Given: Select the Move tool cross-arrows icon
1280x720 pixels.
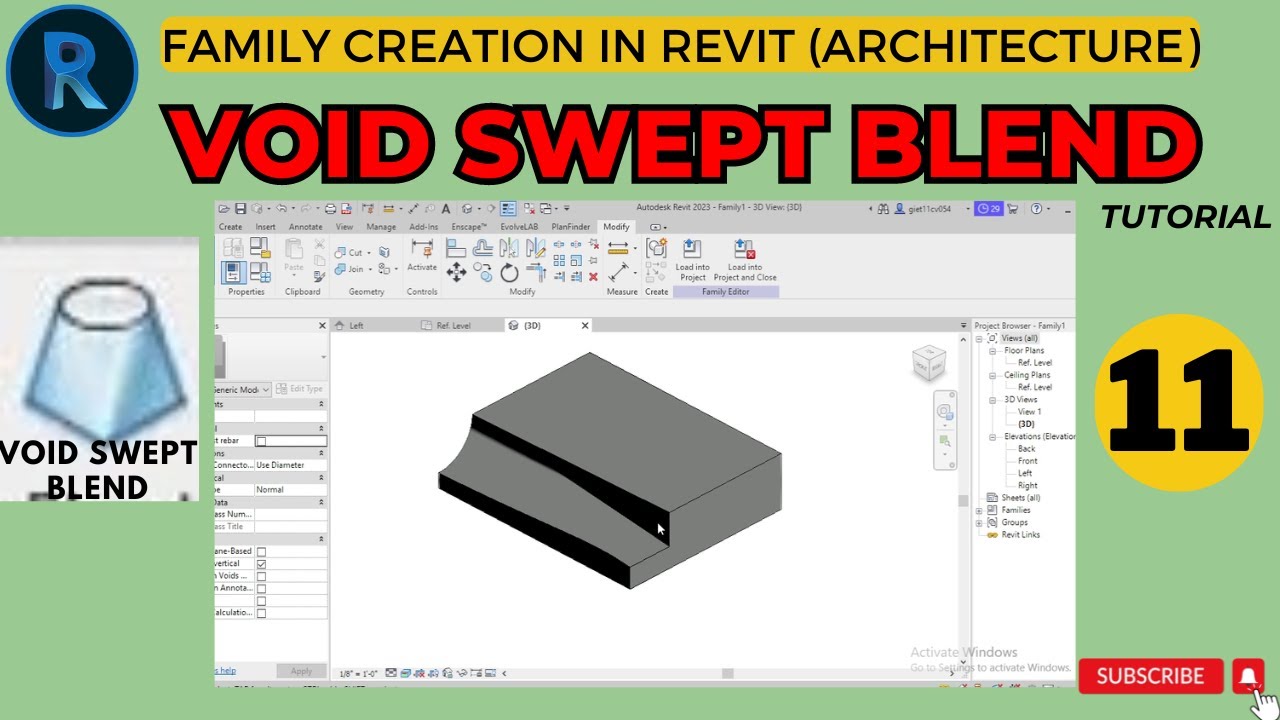Looking at the screenshot, I should [x=456, y=272].
